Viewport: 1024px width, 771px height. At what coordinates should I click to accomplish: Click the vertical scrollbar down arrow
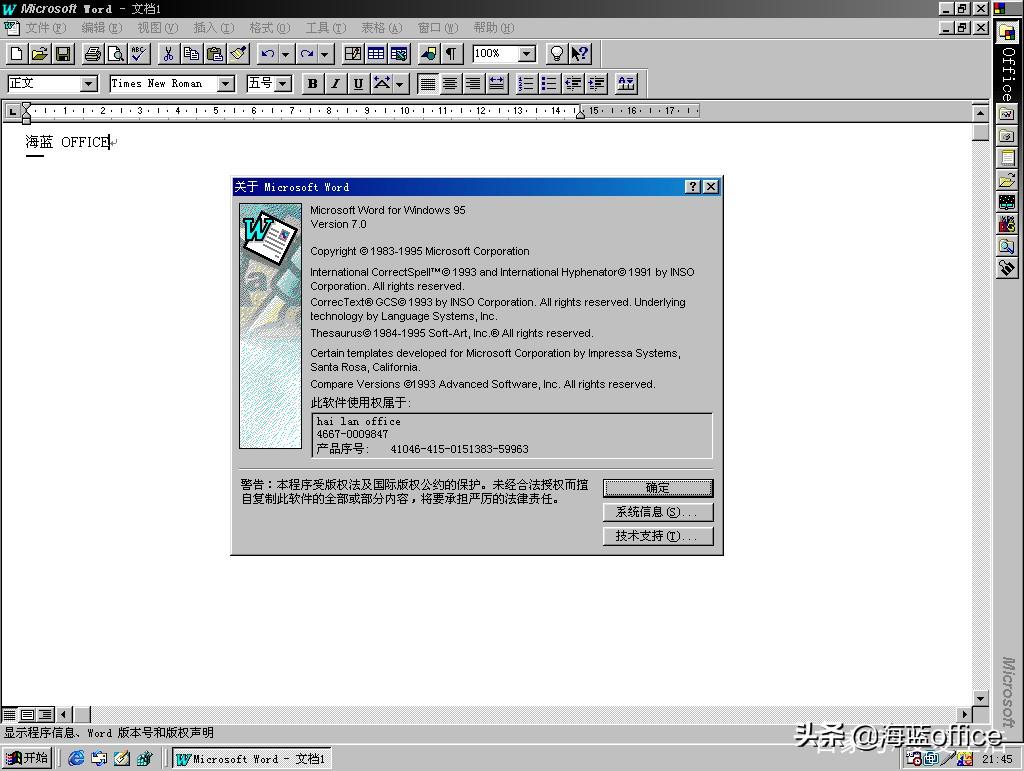pos(980,698)
